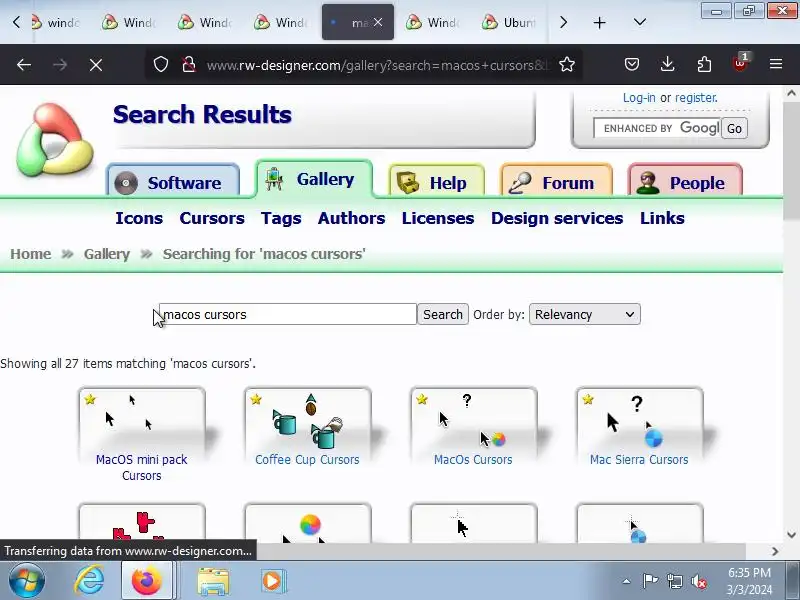List all tabs with the dropdown chevron

640,22
